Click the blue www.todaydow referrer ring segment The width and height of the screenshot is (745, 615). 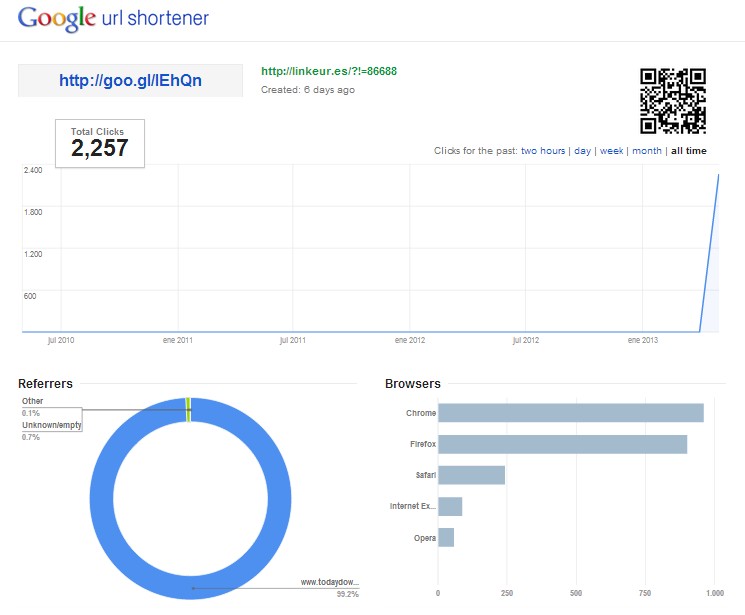point(190,587)
